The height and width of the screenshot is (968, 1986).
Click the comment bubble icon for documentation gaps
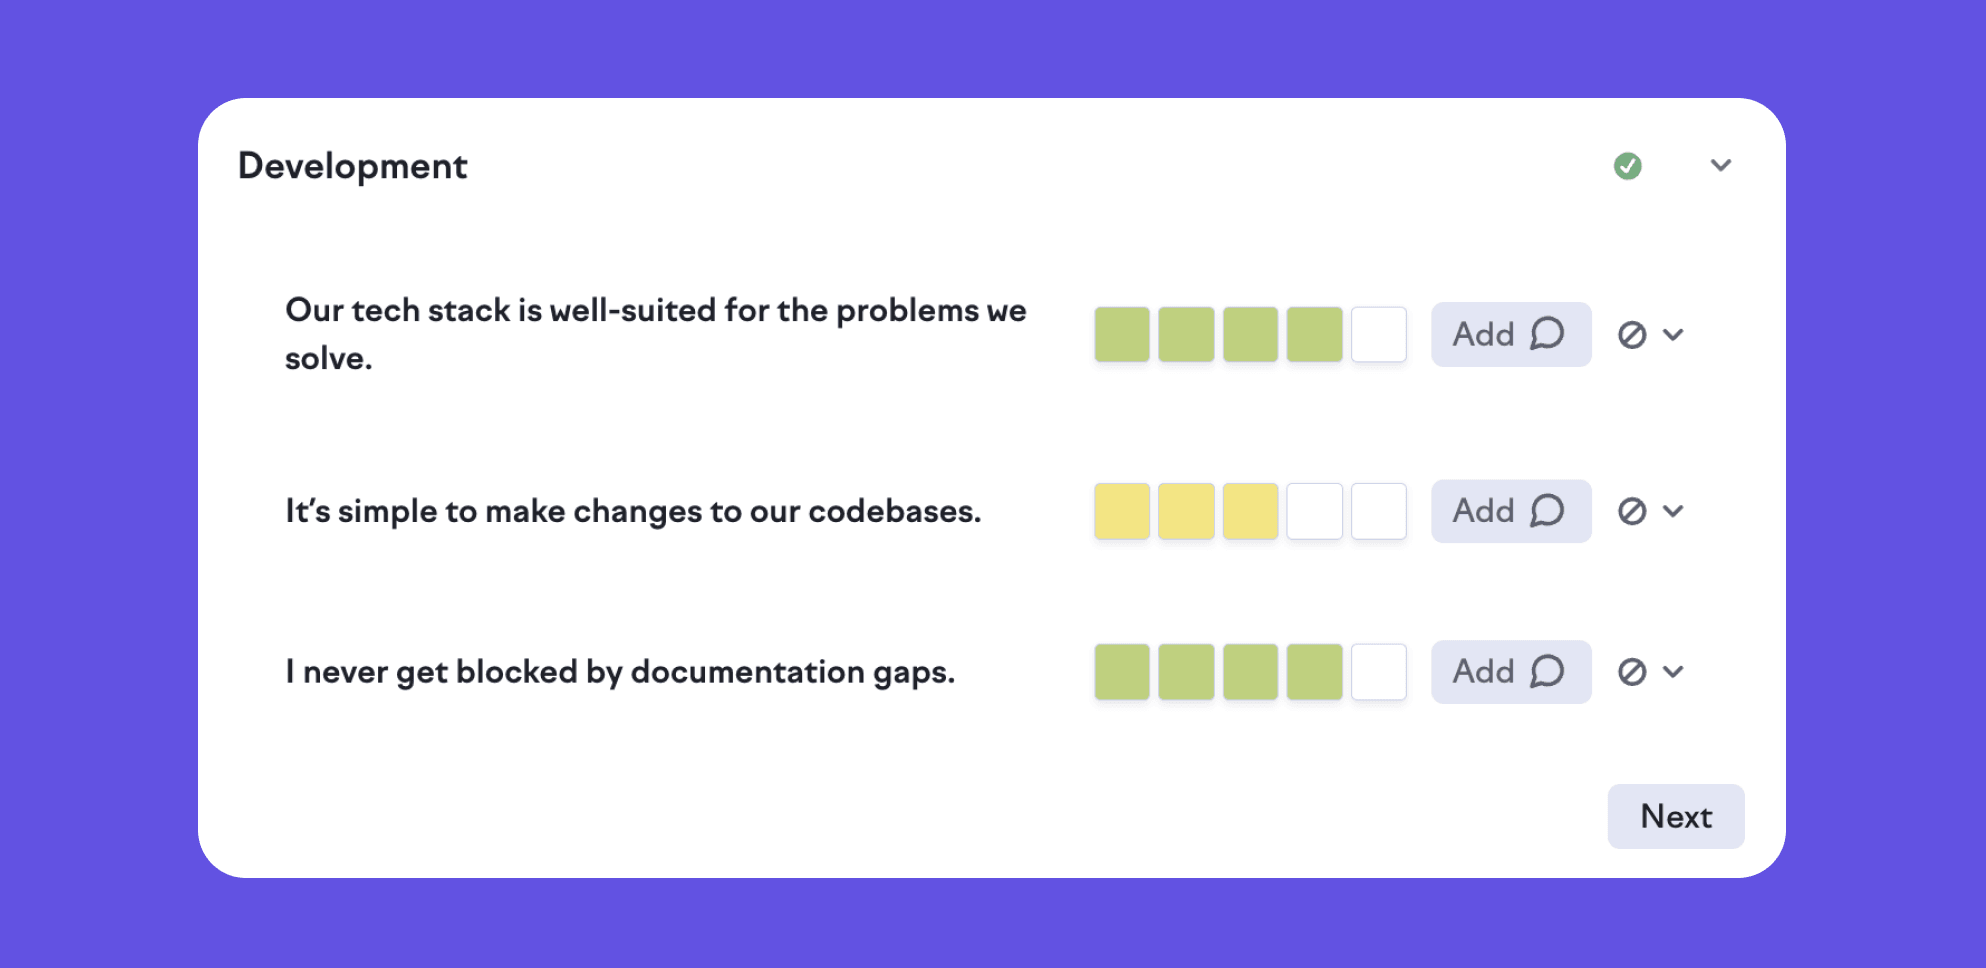click(1547, 671)
